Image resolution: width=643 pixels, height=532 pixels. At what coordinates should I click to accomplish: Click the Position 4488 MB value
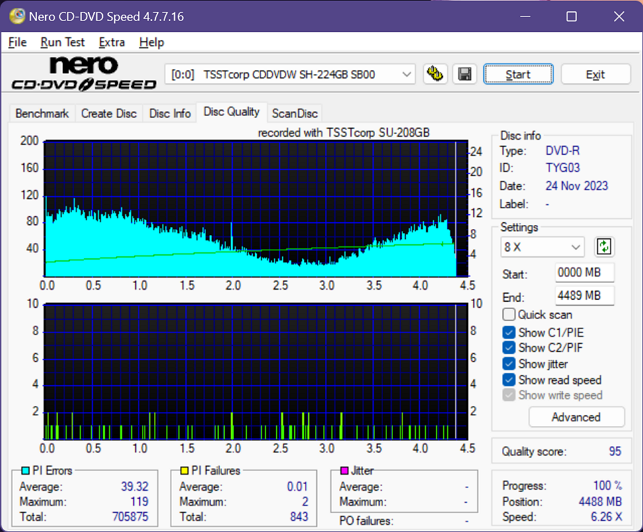(600, 502)
